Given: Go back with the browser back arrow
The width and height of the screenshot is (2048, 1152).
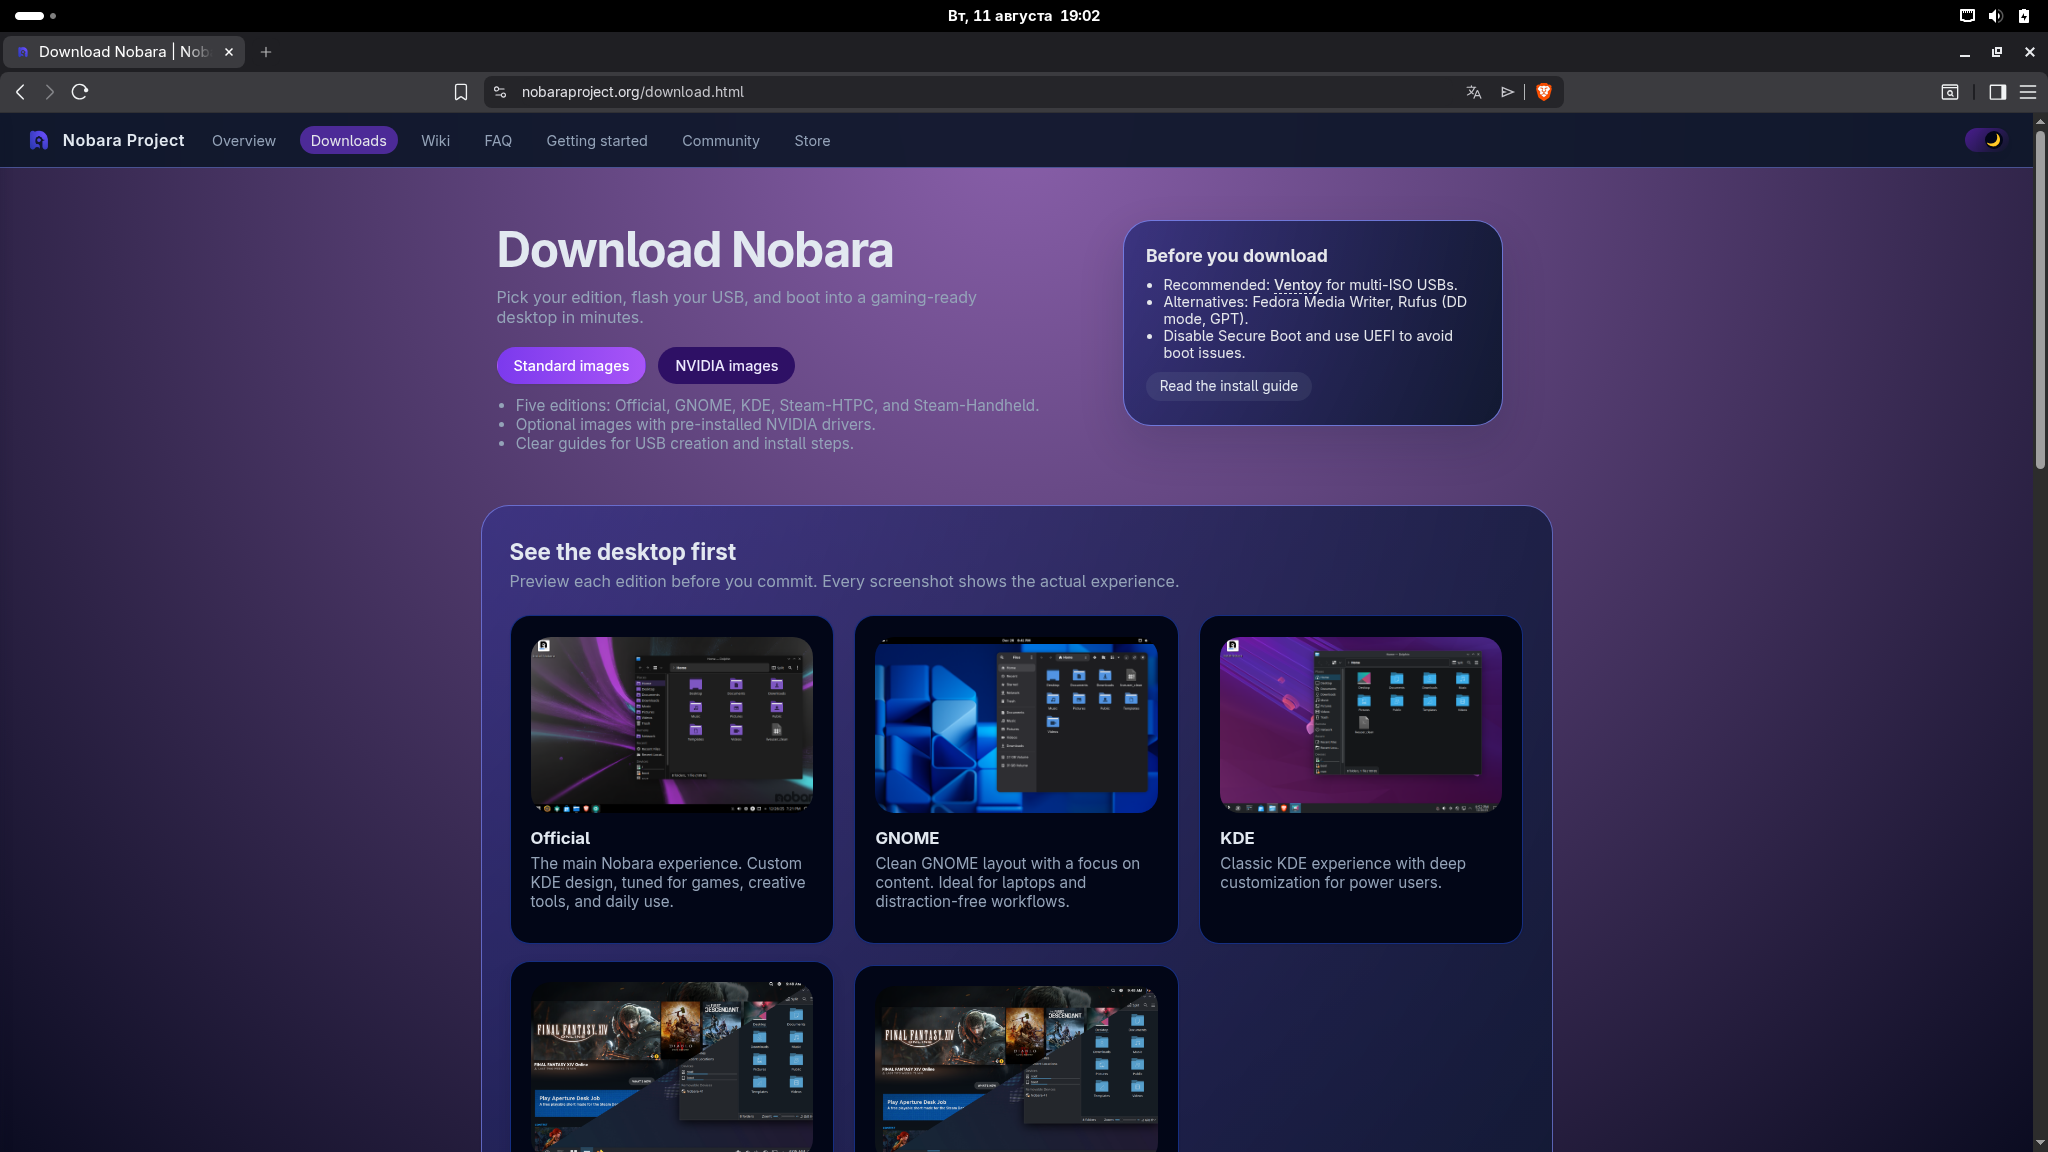Looking at the screenshot, I should coord(20,92).
